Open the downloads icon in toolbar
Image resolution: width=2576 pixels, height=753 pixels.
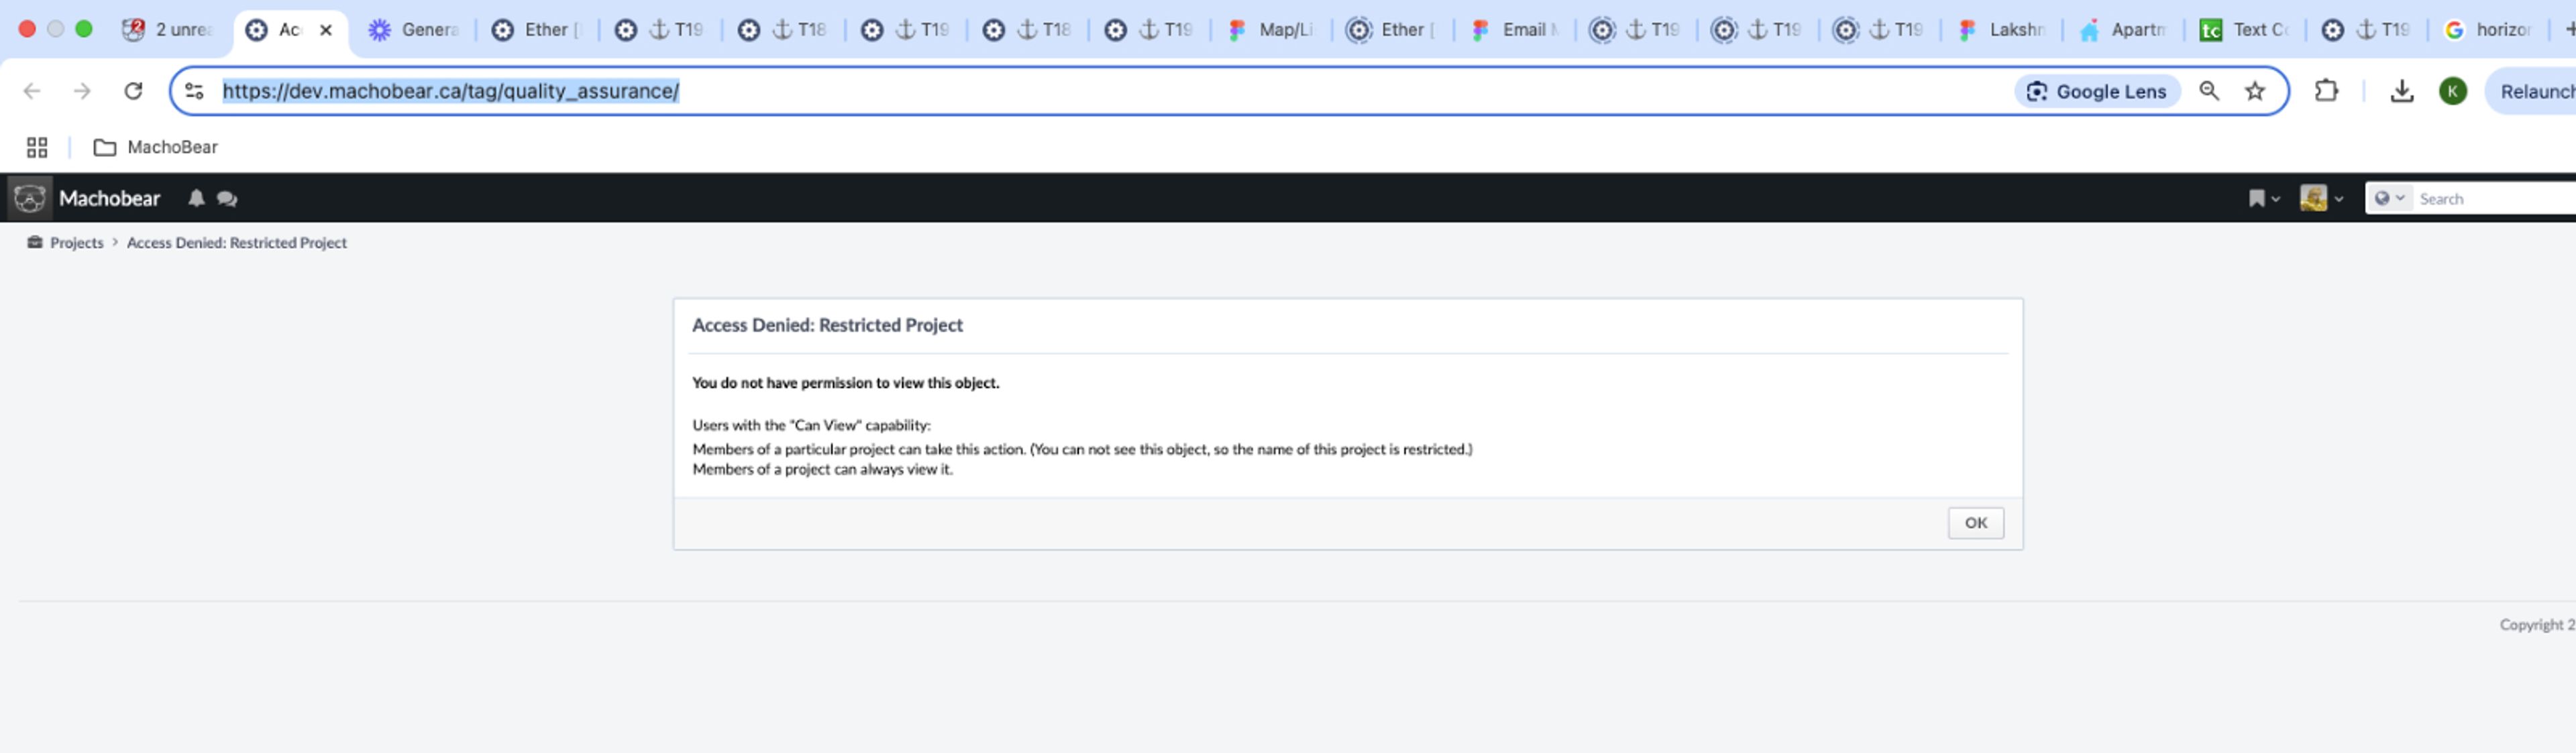tap(2401, 91)
